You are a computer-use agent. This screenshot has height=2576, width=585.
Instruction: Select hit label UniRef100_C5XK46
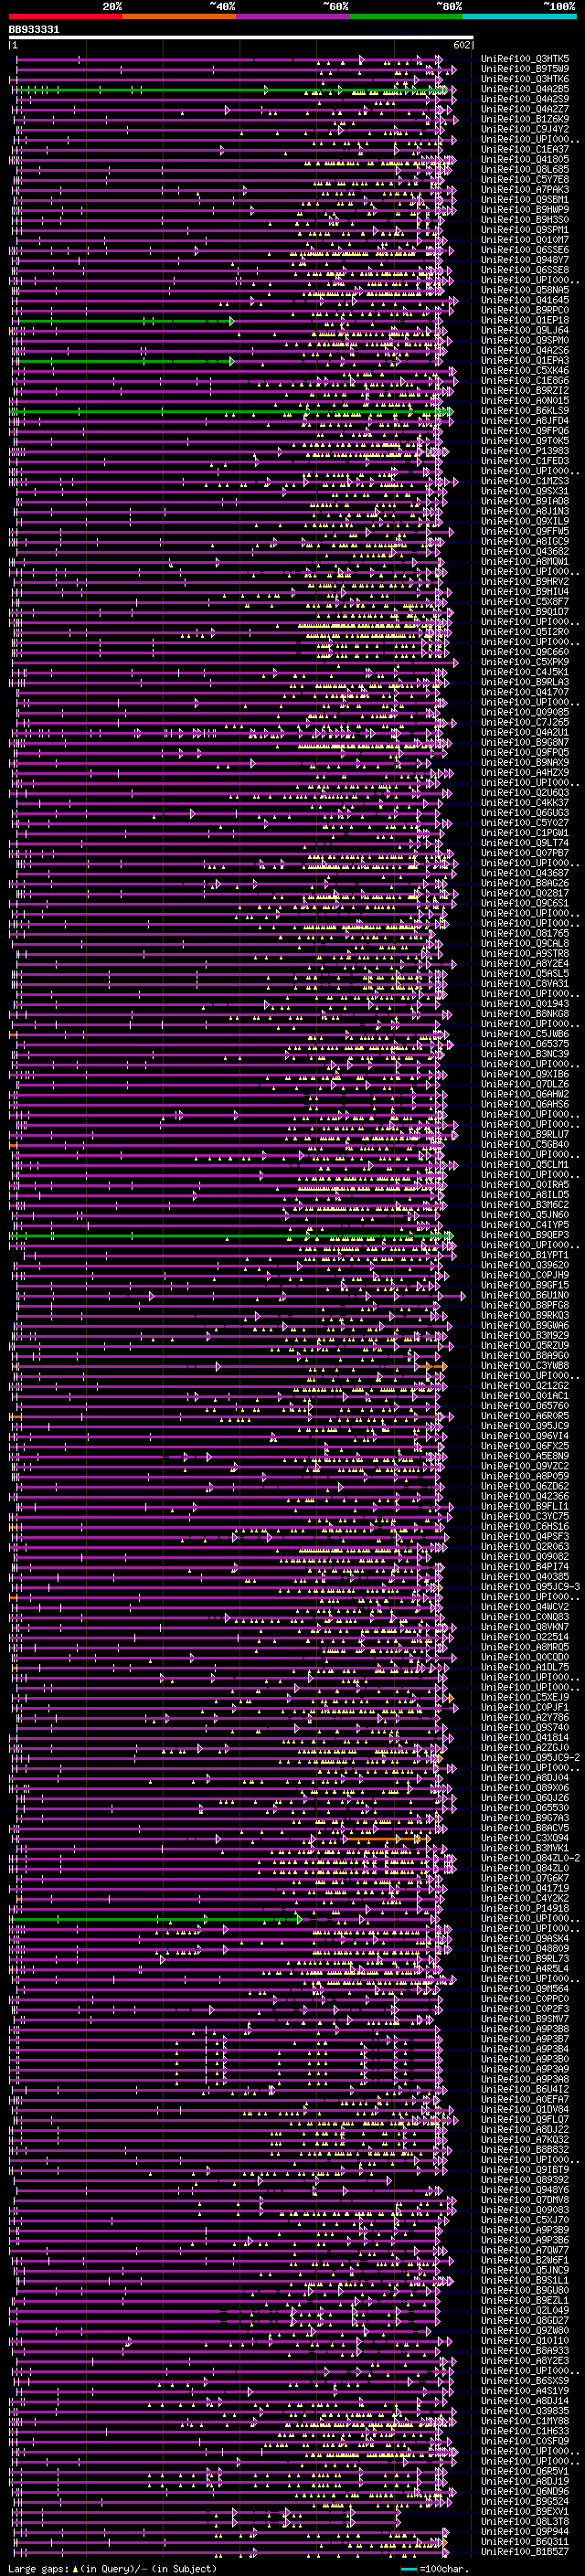point(525,370)
